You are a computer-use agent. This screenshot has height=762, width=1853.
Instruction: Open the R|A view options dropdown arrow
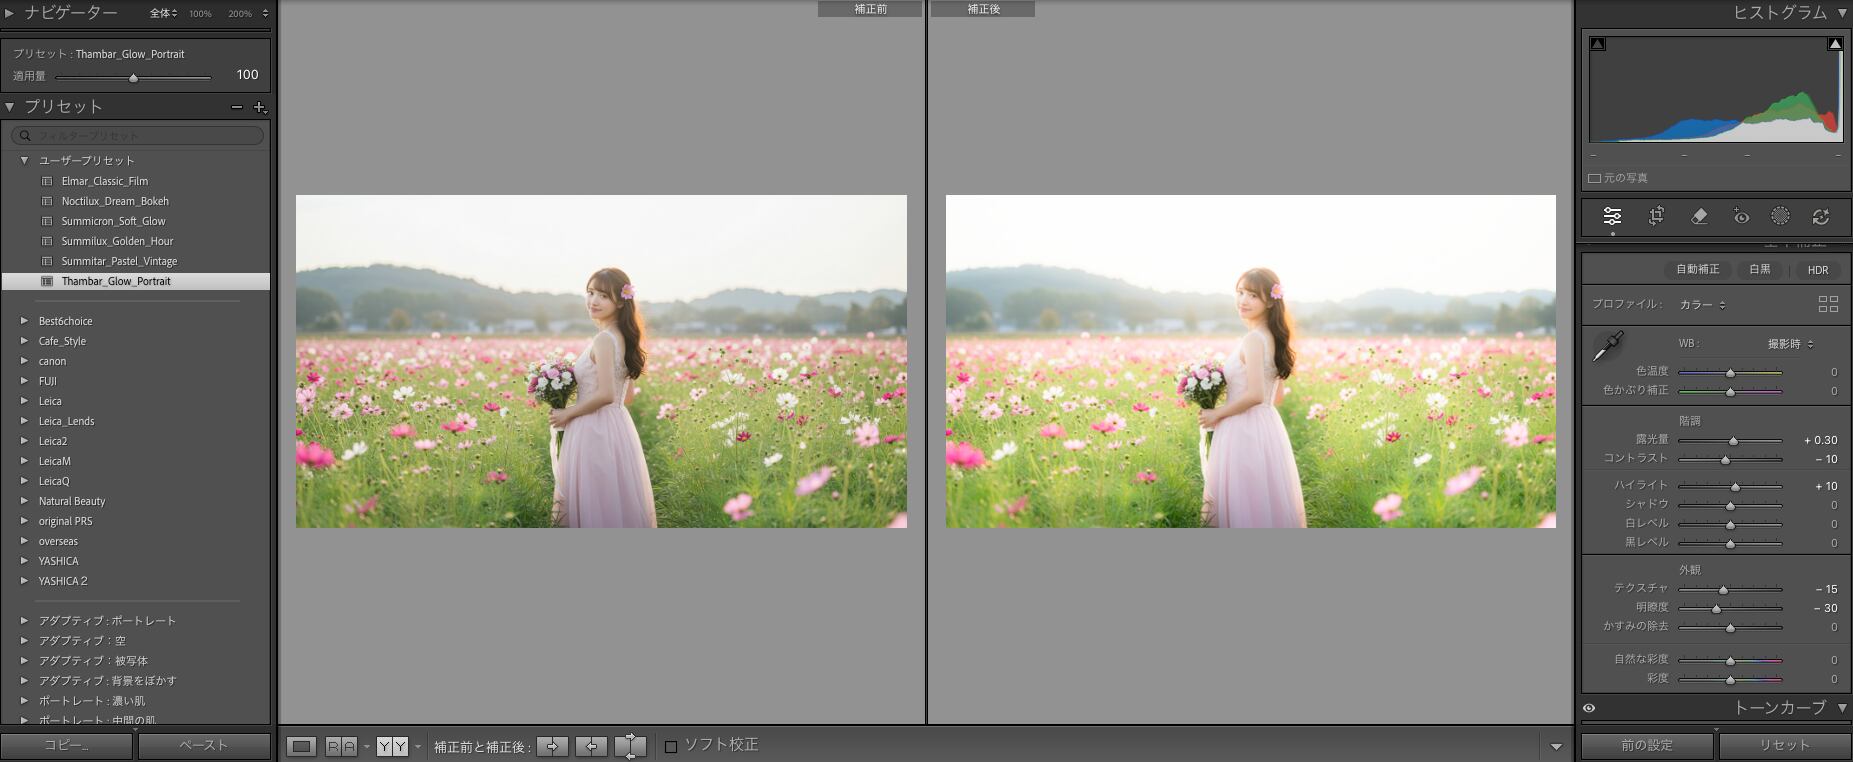click(x=367, y=747)
